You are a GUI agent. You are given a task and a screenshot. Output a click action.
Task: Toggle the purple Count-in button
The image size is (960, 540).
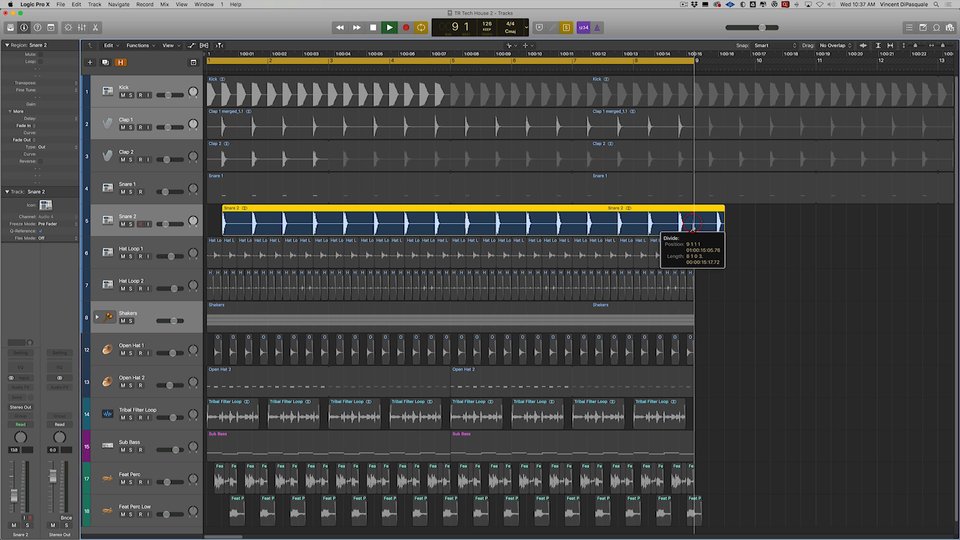point(583,28)
